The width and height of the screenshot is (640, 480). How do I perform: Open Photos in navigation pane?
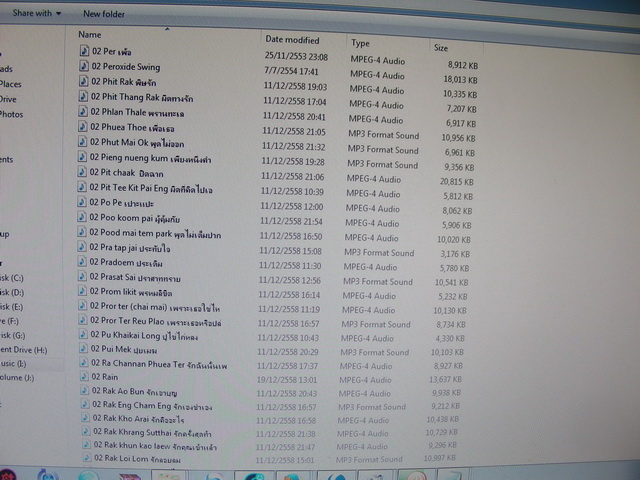click(x=11, y=114)
